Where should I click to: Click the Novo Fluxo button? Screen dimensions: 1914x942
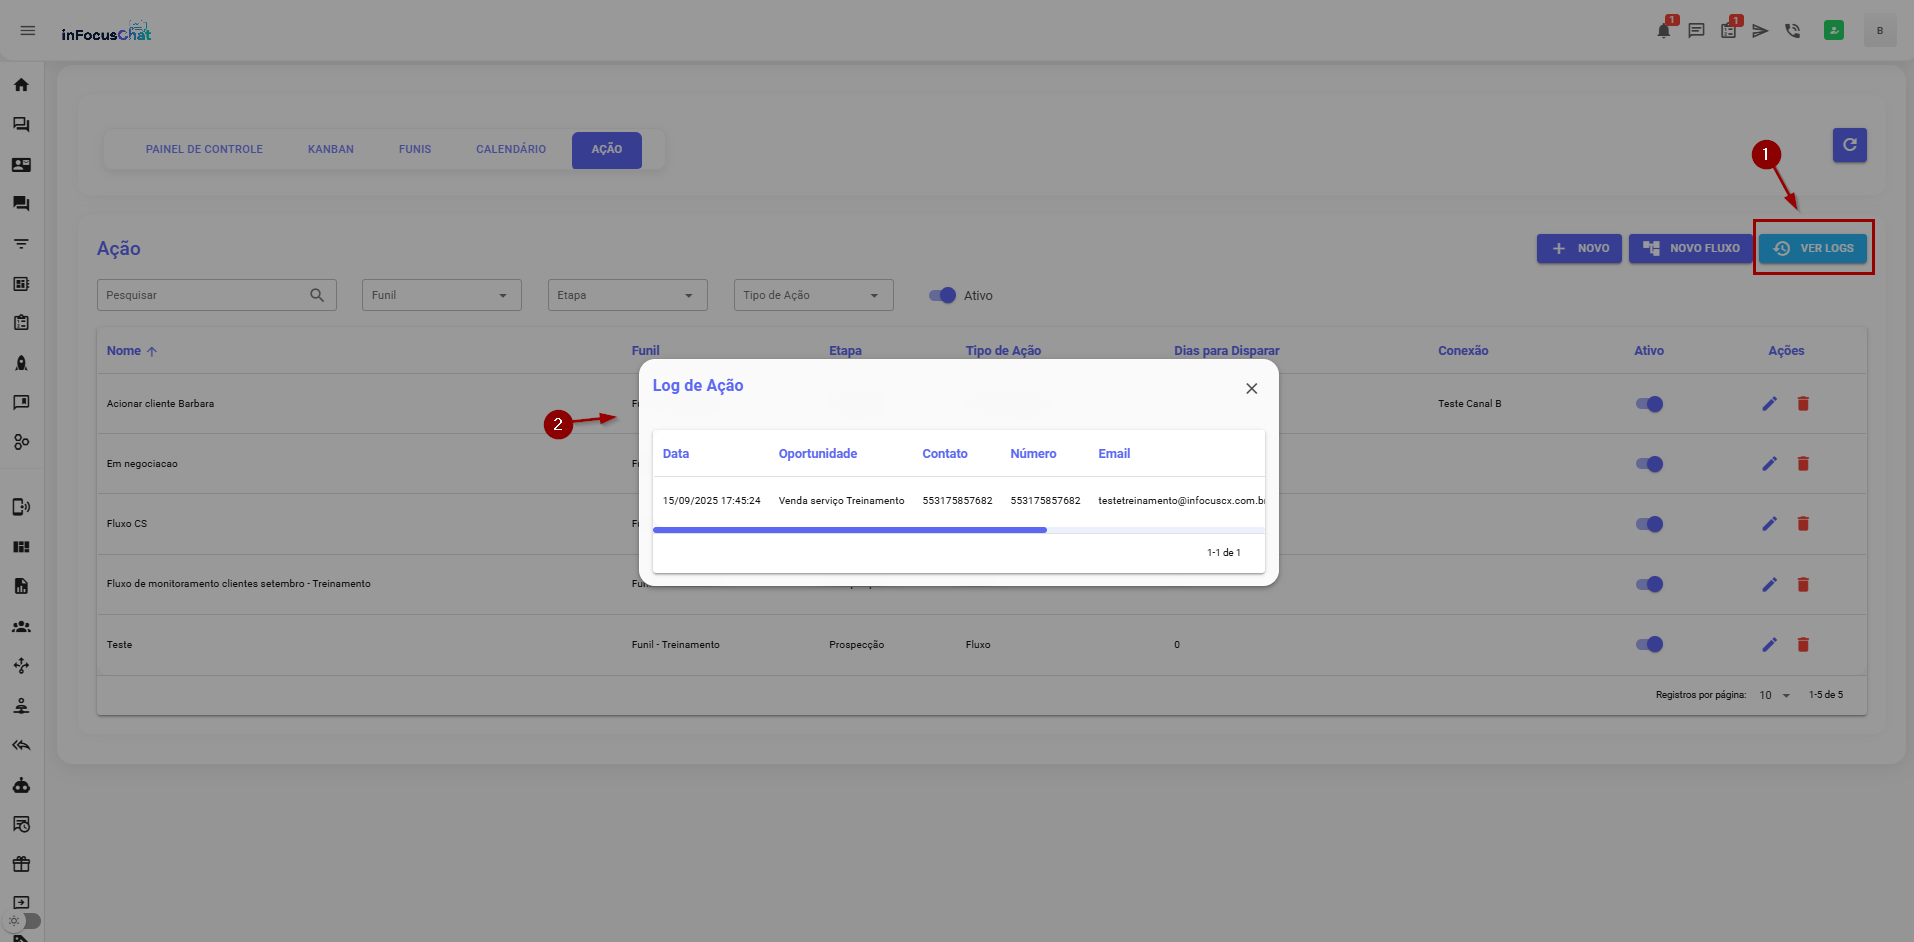click(x=1691, y=248)
